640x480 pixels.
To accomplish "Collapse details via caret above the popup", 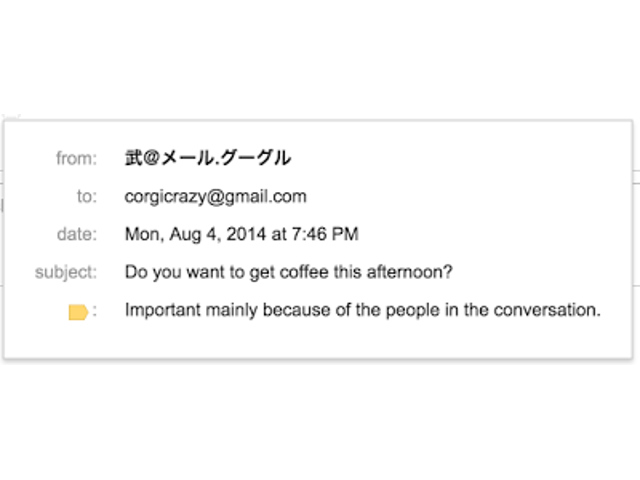I will 11,118.
